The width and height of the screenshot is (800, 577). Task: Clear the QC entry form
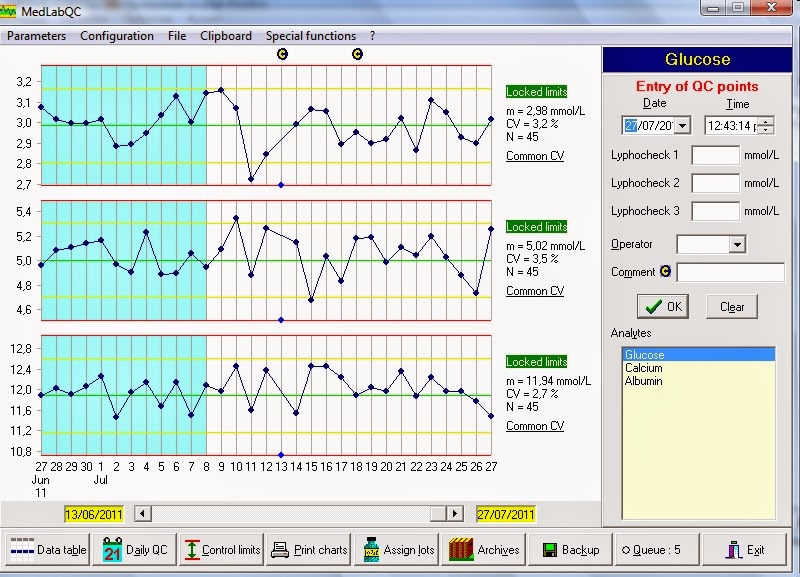pos(733,307)
